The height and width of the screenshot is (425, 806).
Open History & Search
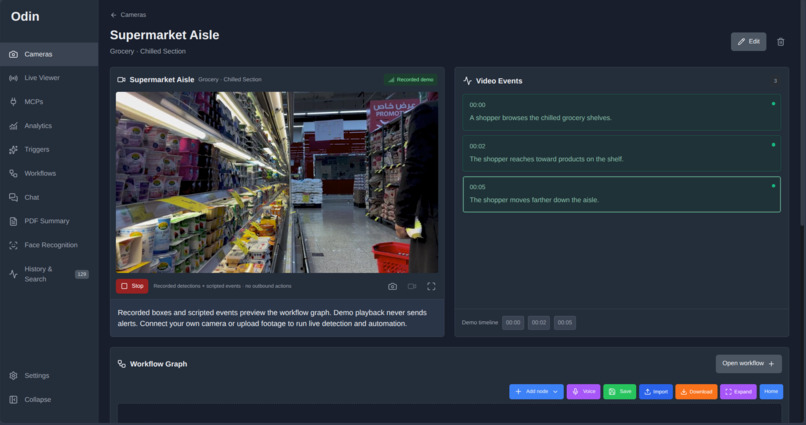point(49,274)
